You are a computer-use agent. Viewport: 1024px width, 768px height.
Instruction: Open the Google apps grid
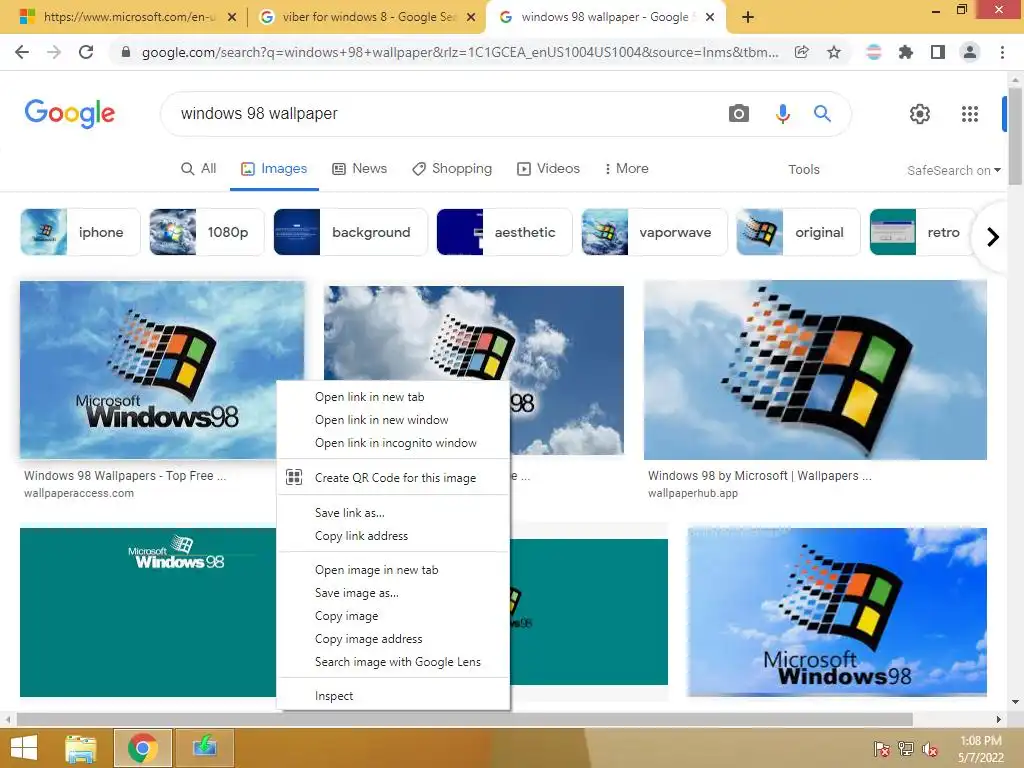click(970, 114)
